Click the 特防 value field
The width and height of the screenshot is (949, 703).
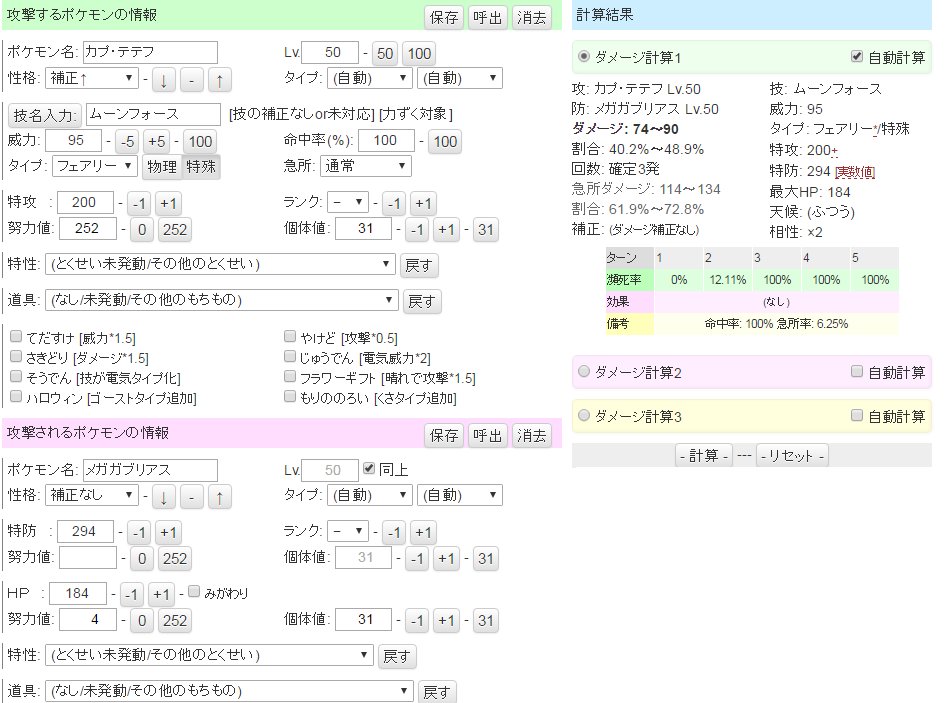pyautogui.click(x=85, y=532)
